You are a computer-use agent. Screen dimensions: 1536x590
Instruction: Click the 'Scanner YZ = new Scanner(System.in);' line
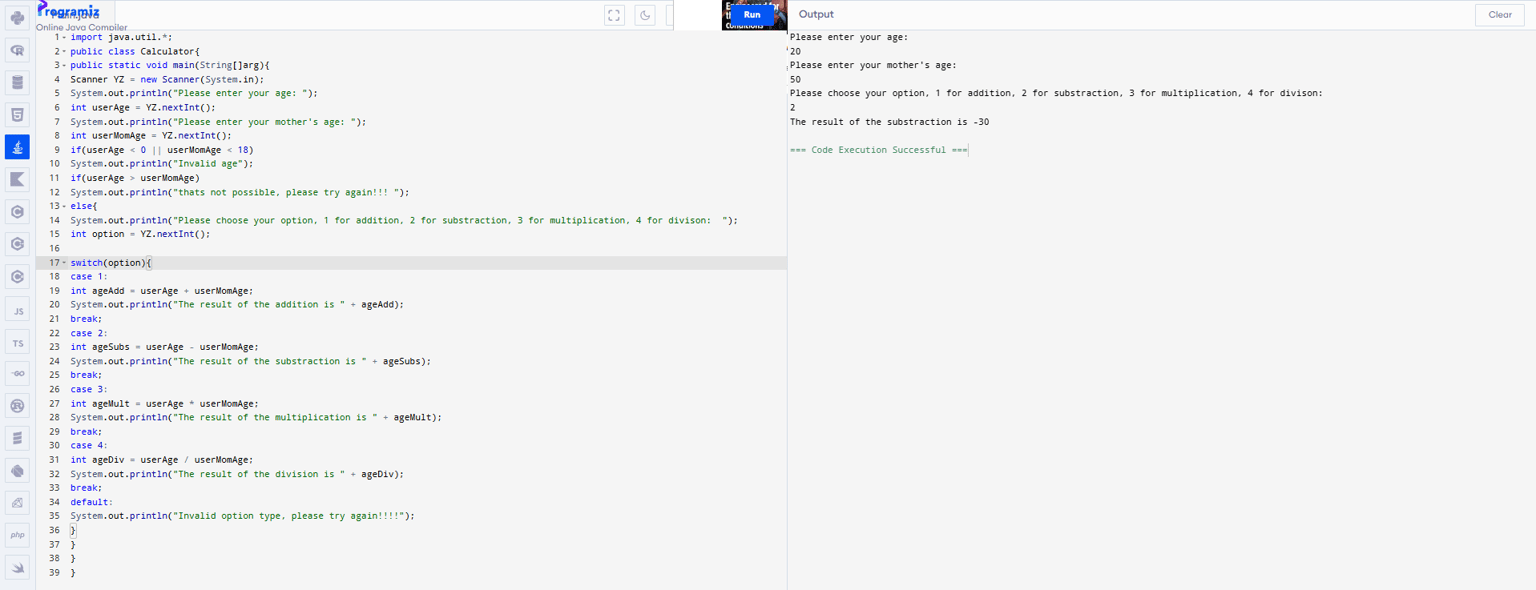167,79
